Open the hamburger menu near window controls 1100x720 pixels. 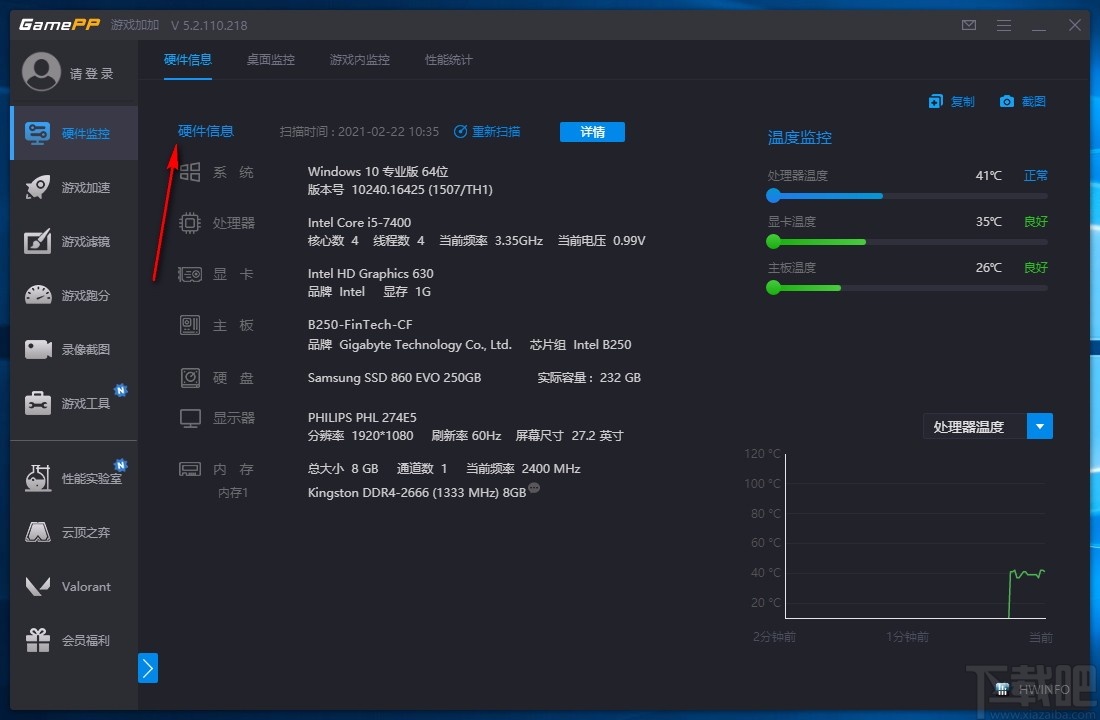point(1003,25)
